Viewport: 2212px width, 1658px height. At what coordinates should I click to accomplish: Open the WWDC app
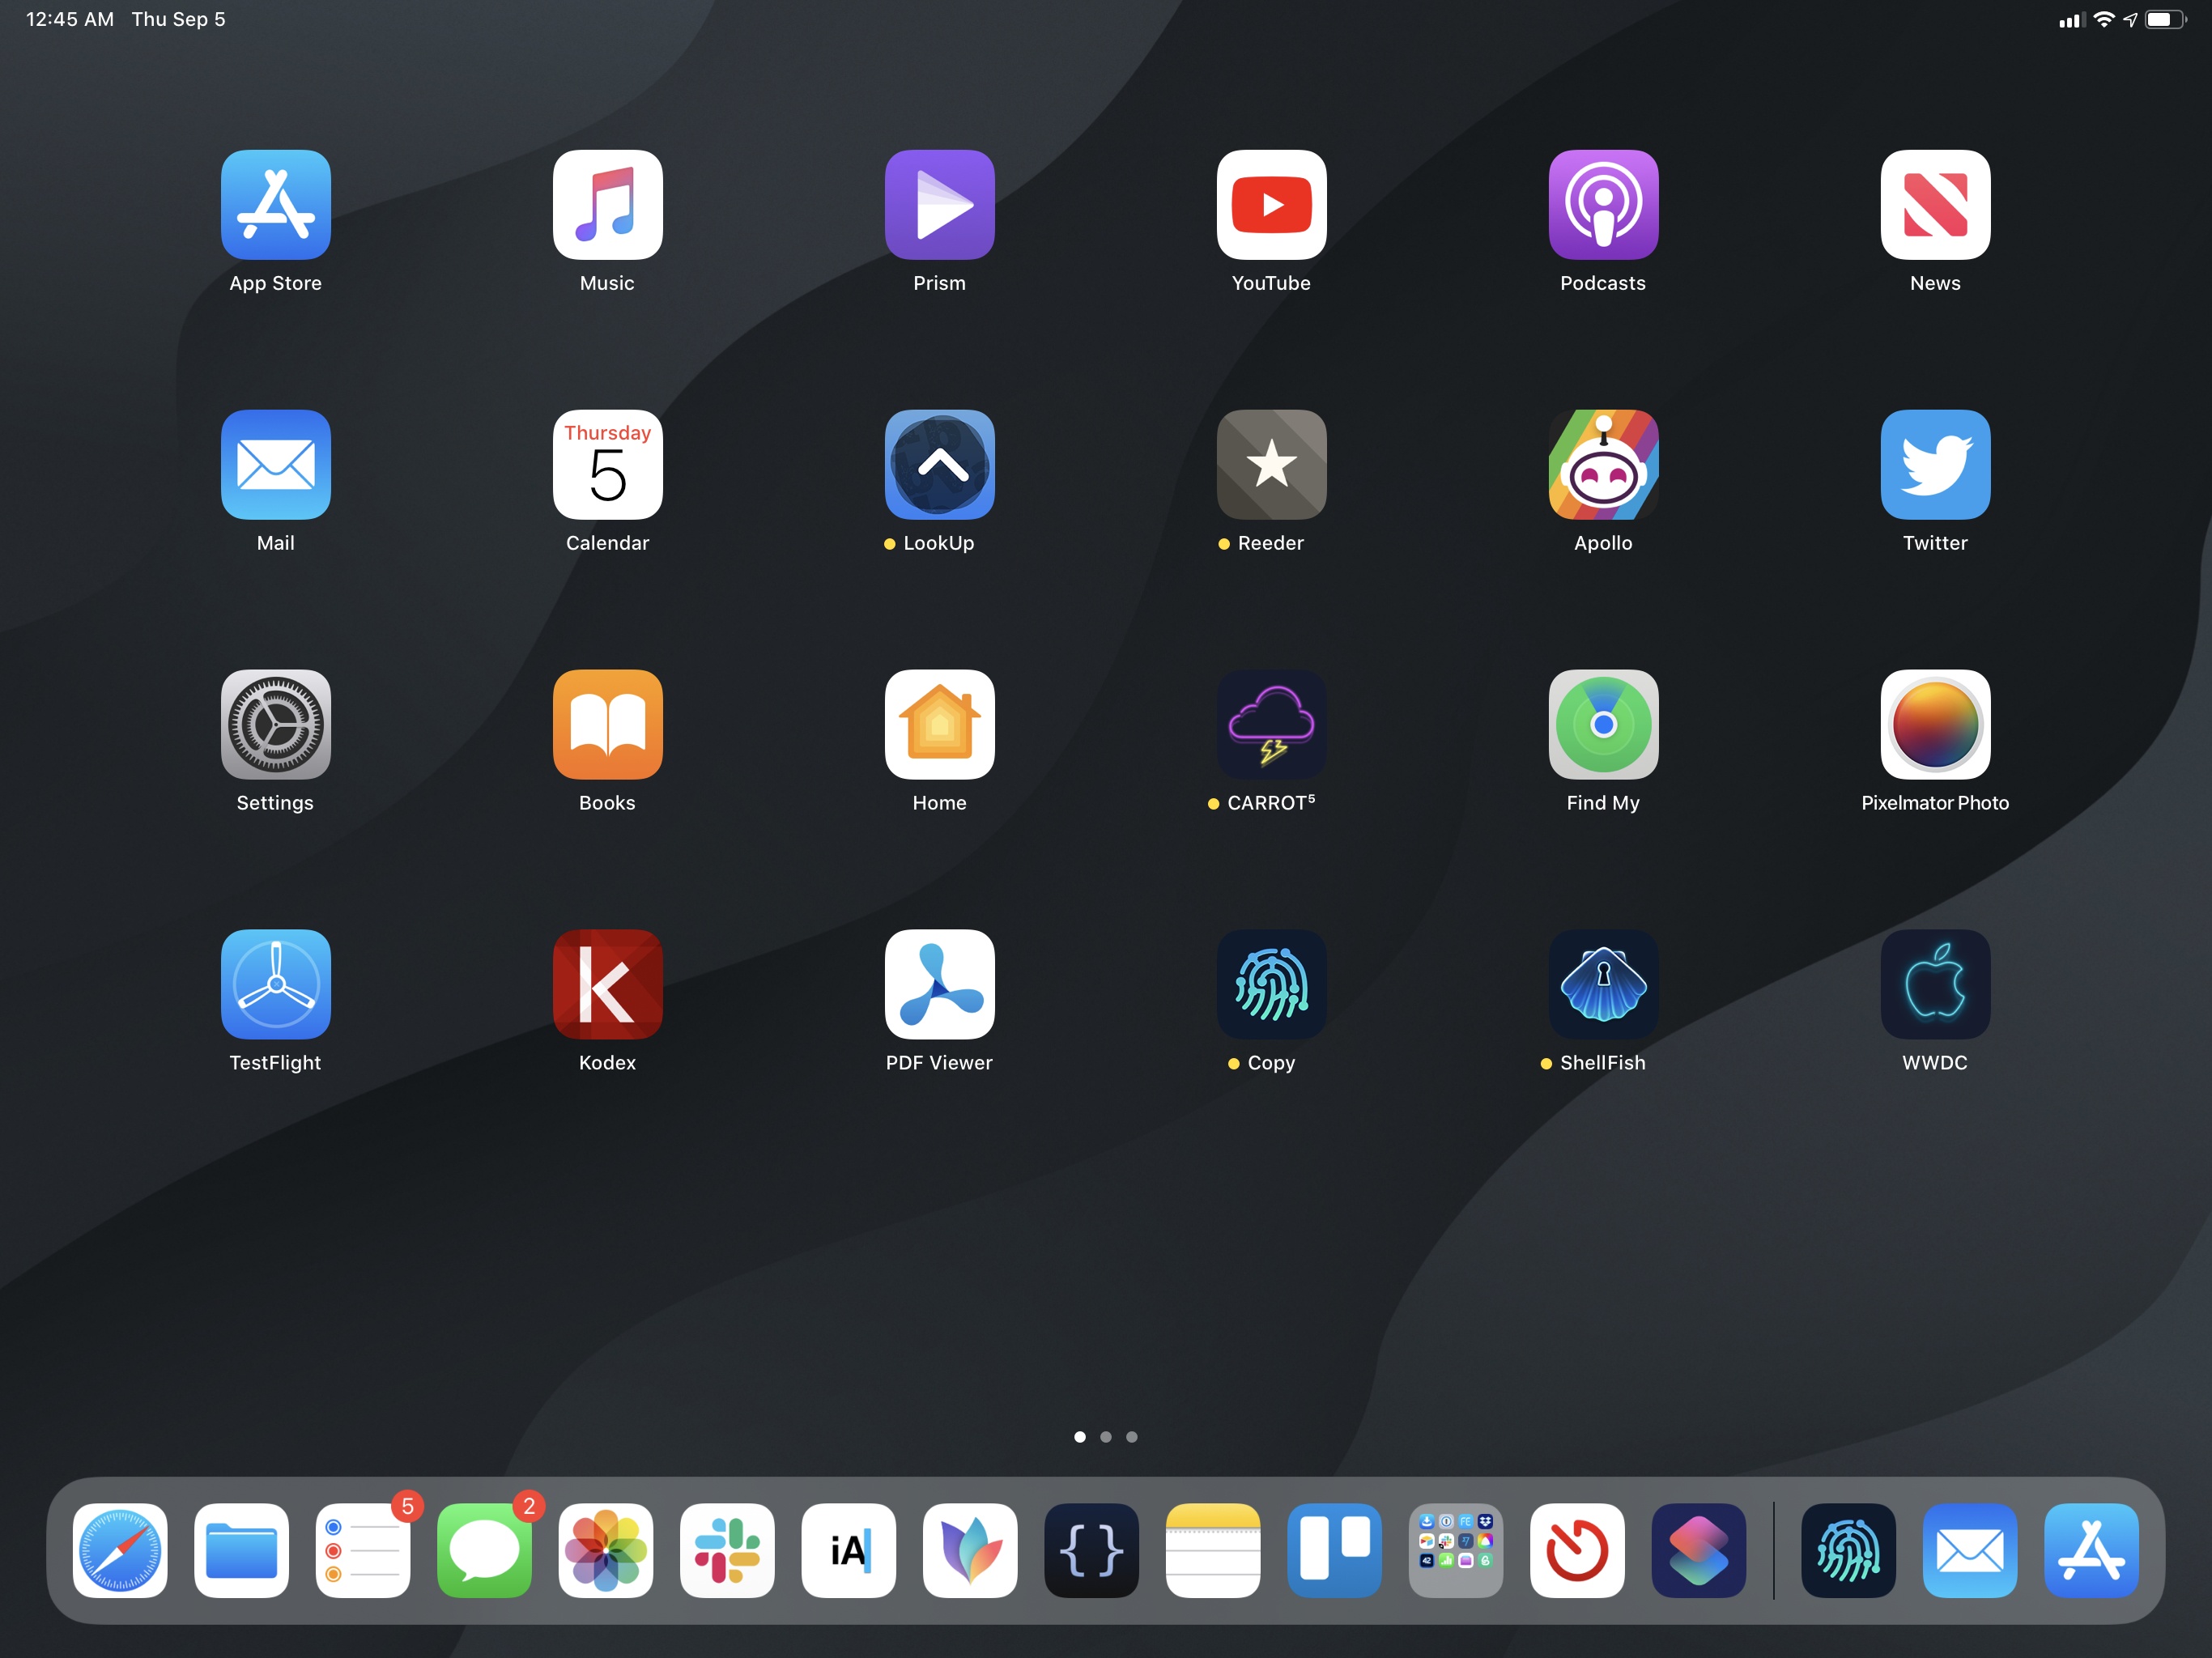click(x=1936, y=985)
